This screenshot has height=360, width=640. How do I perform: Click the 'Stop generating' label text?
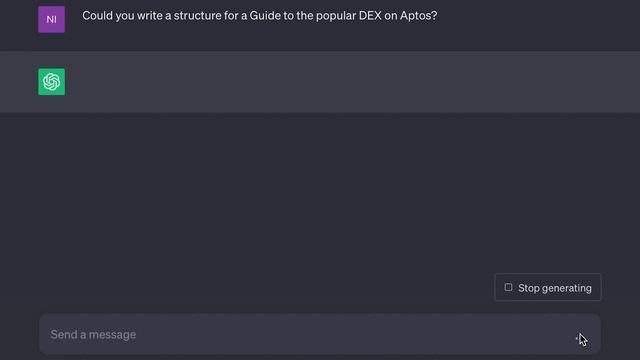tap(555, 288)
